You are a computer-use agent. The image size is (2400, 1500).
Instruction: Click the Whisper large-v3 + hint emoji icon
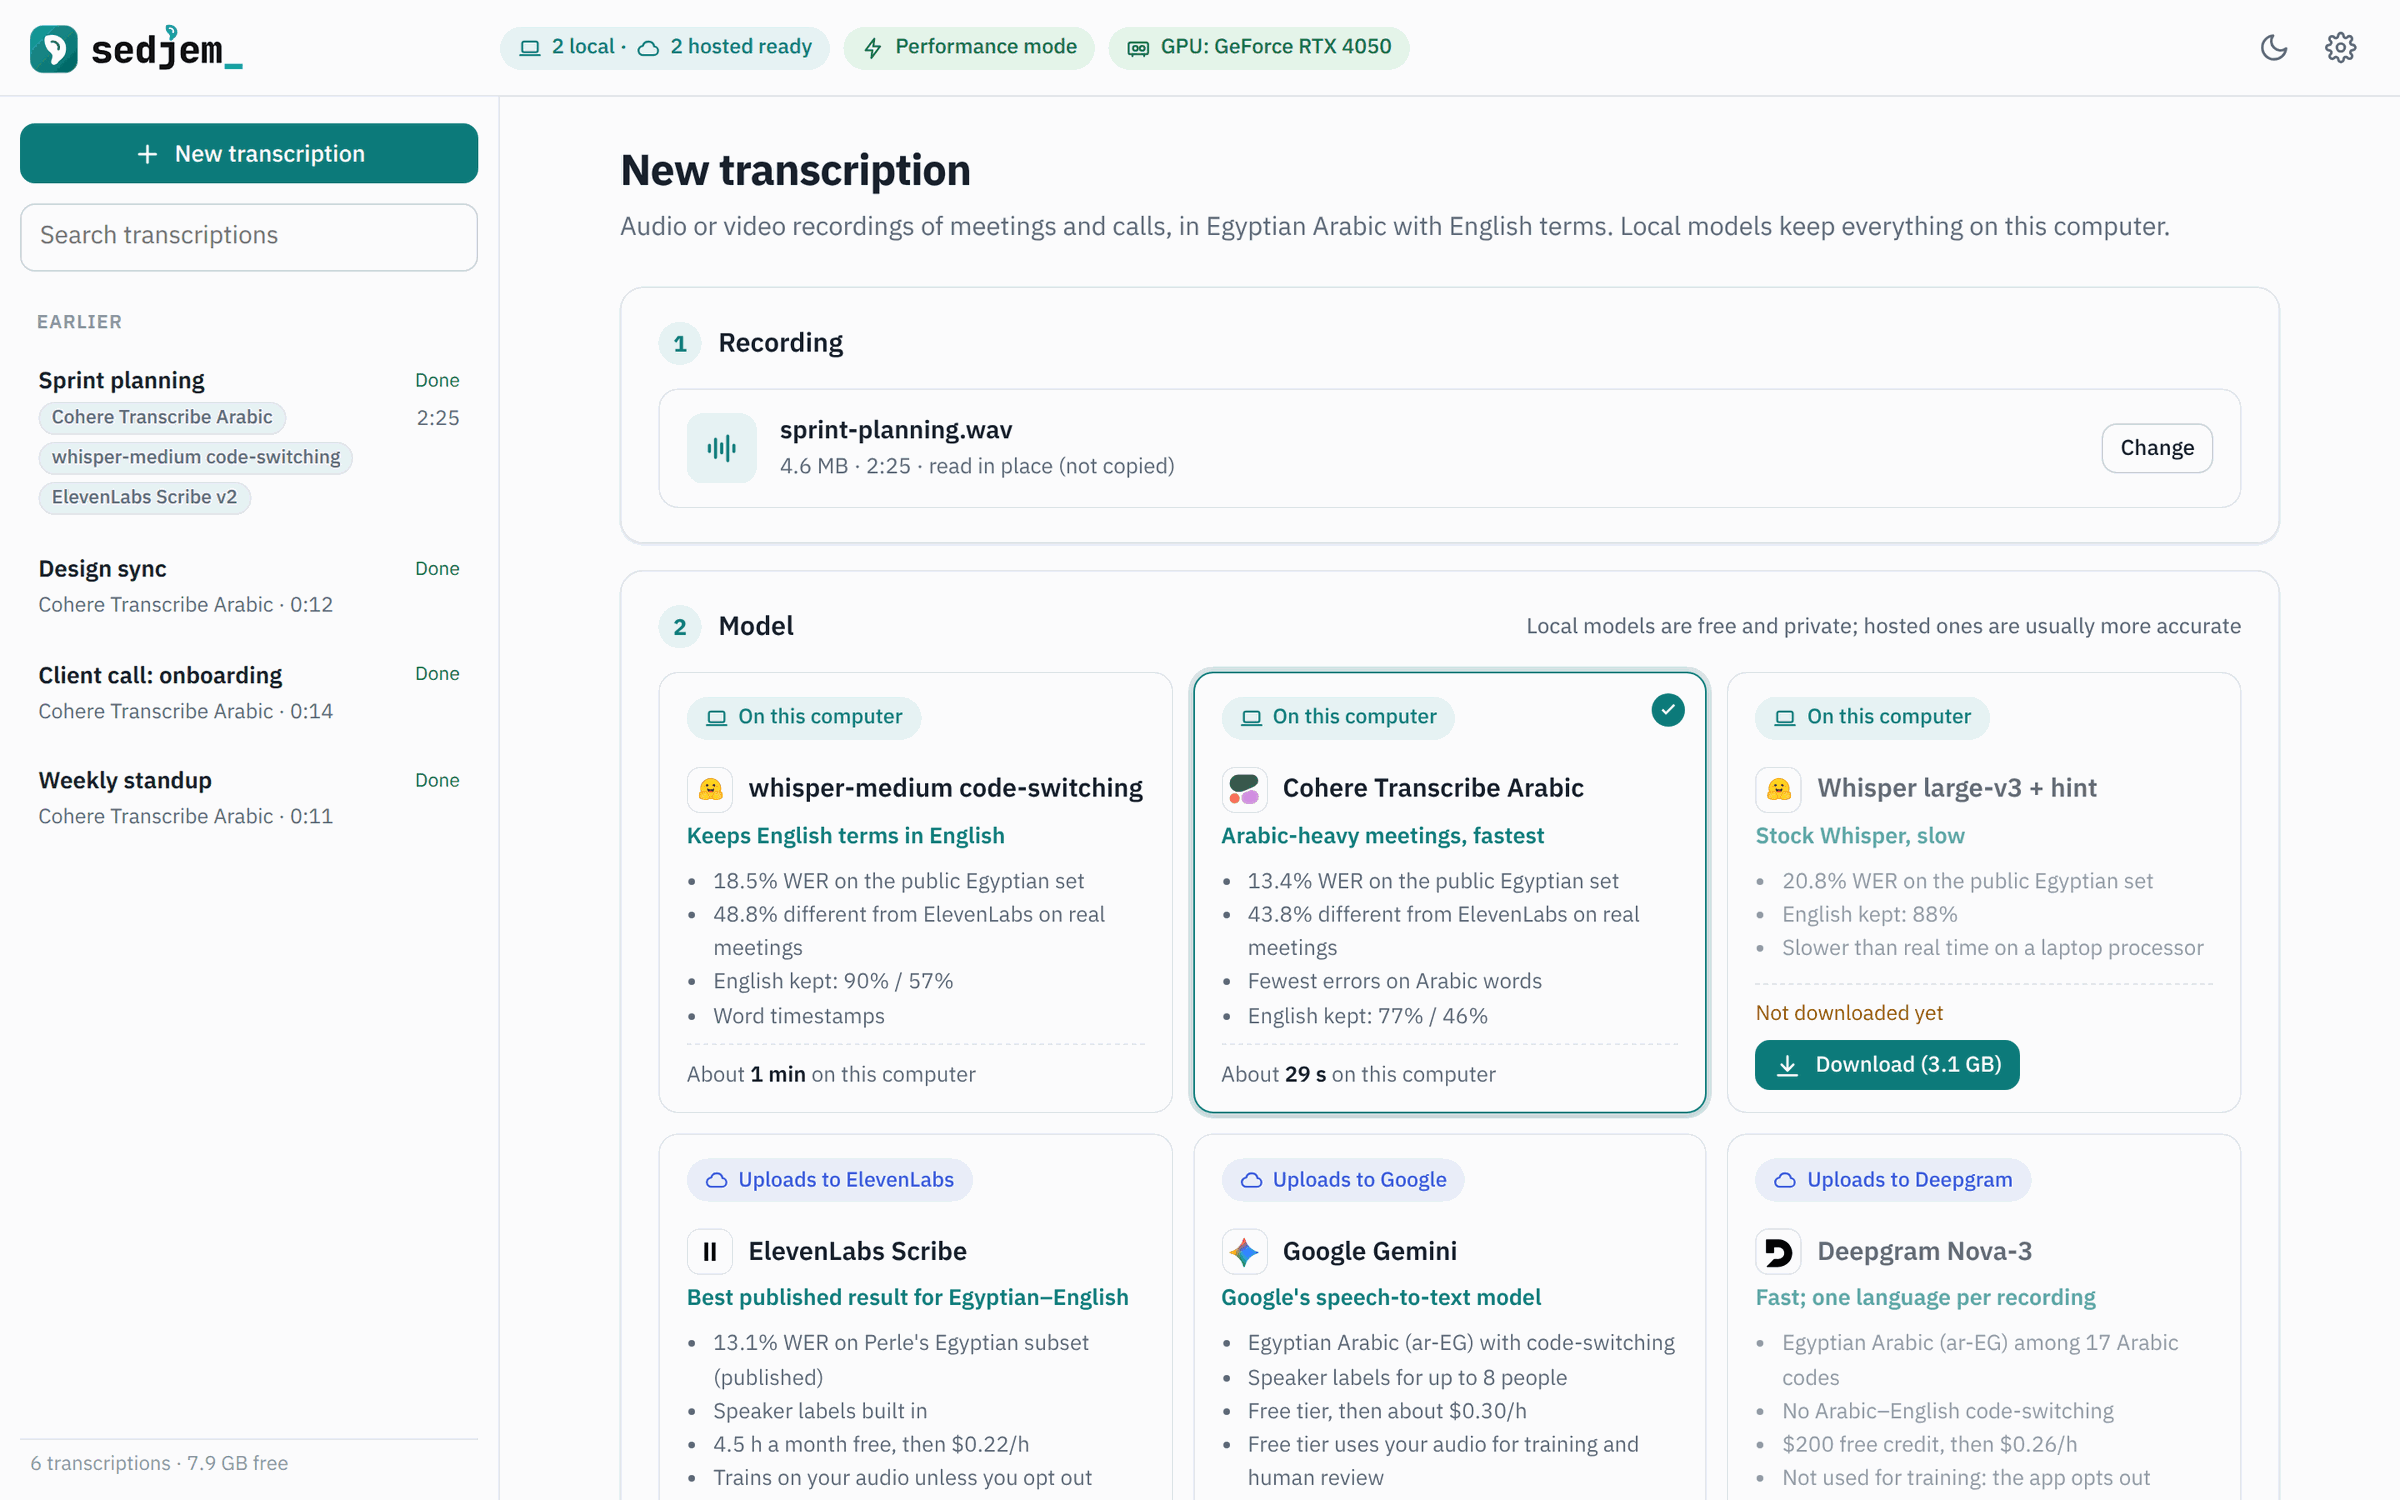1778,789
